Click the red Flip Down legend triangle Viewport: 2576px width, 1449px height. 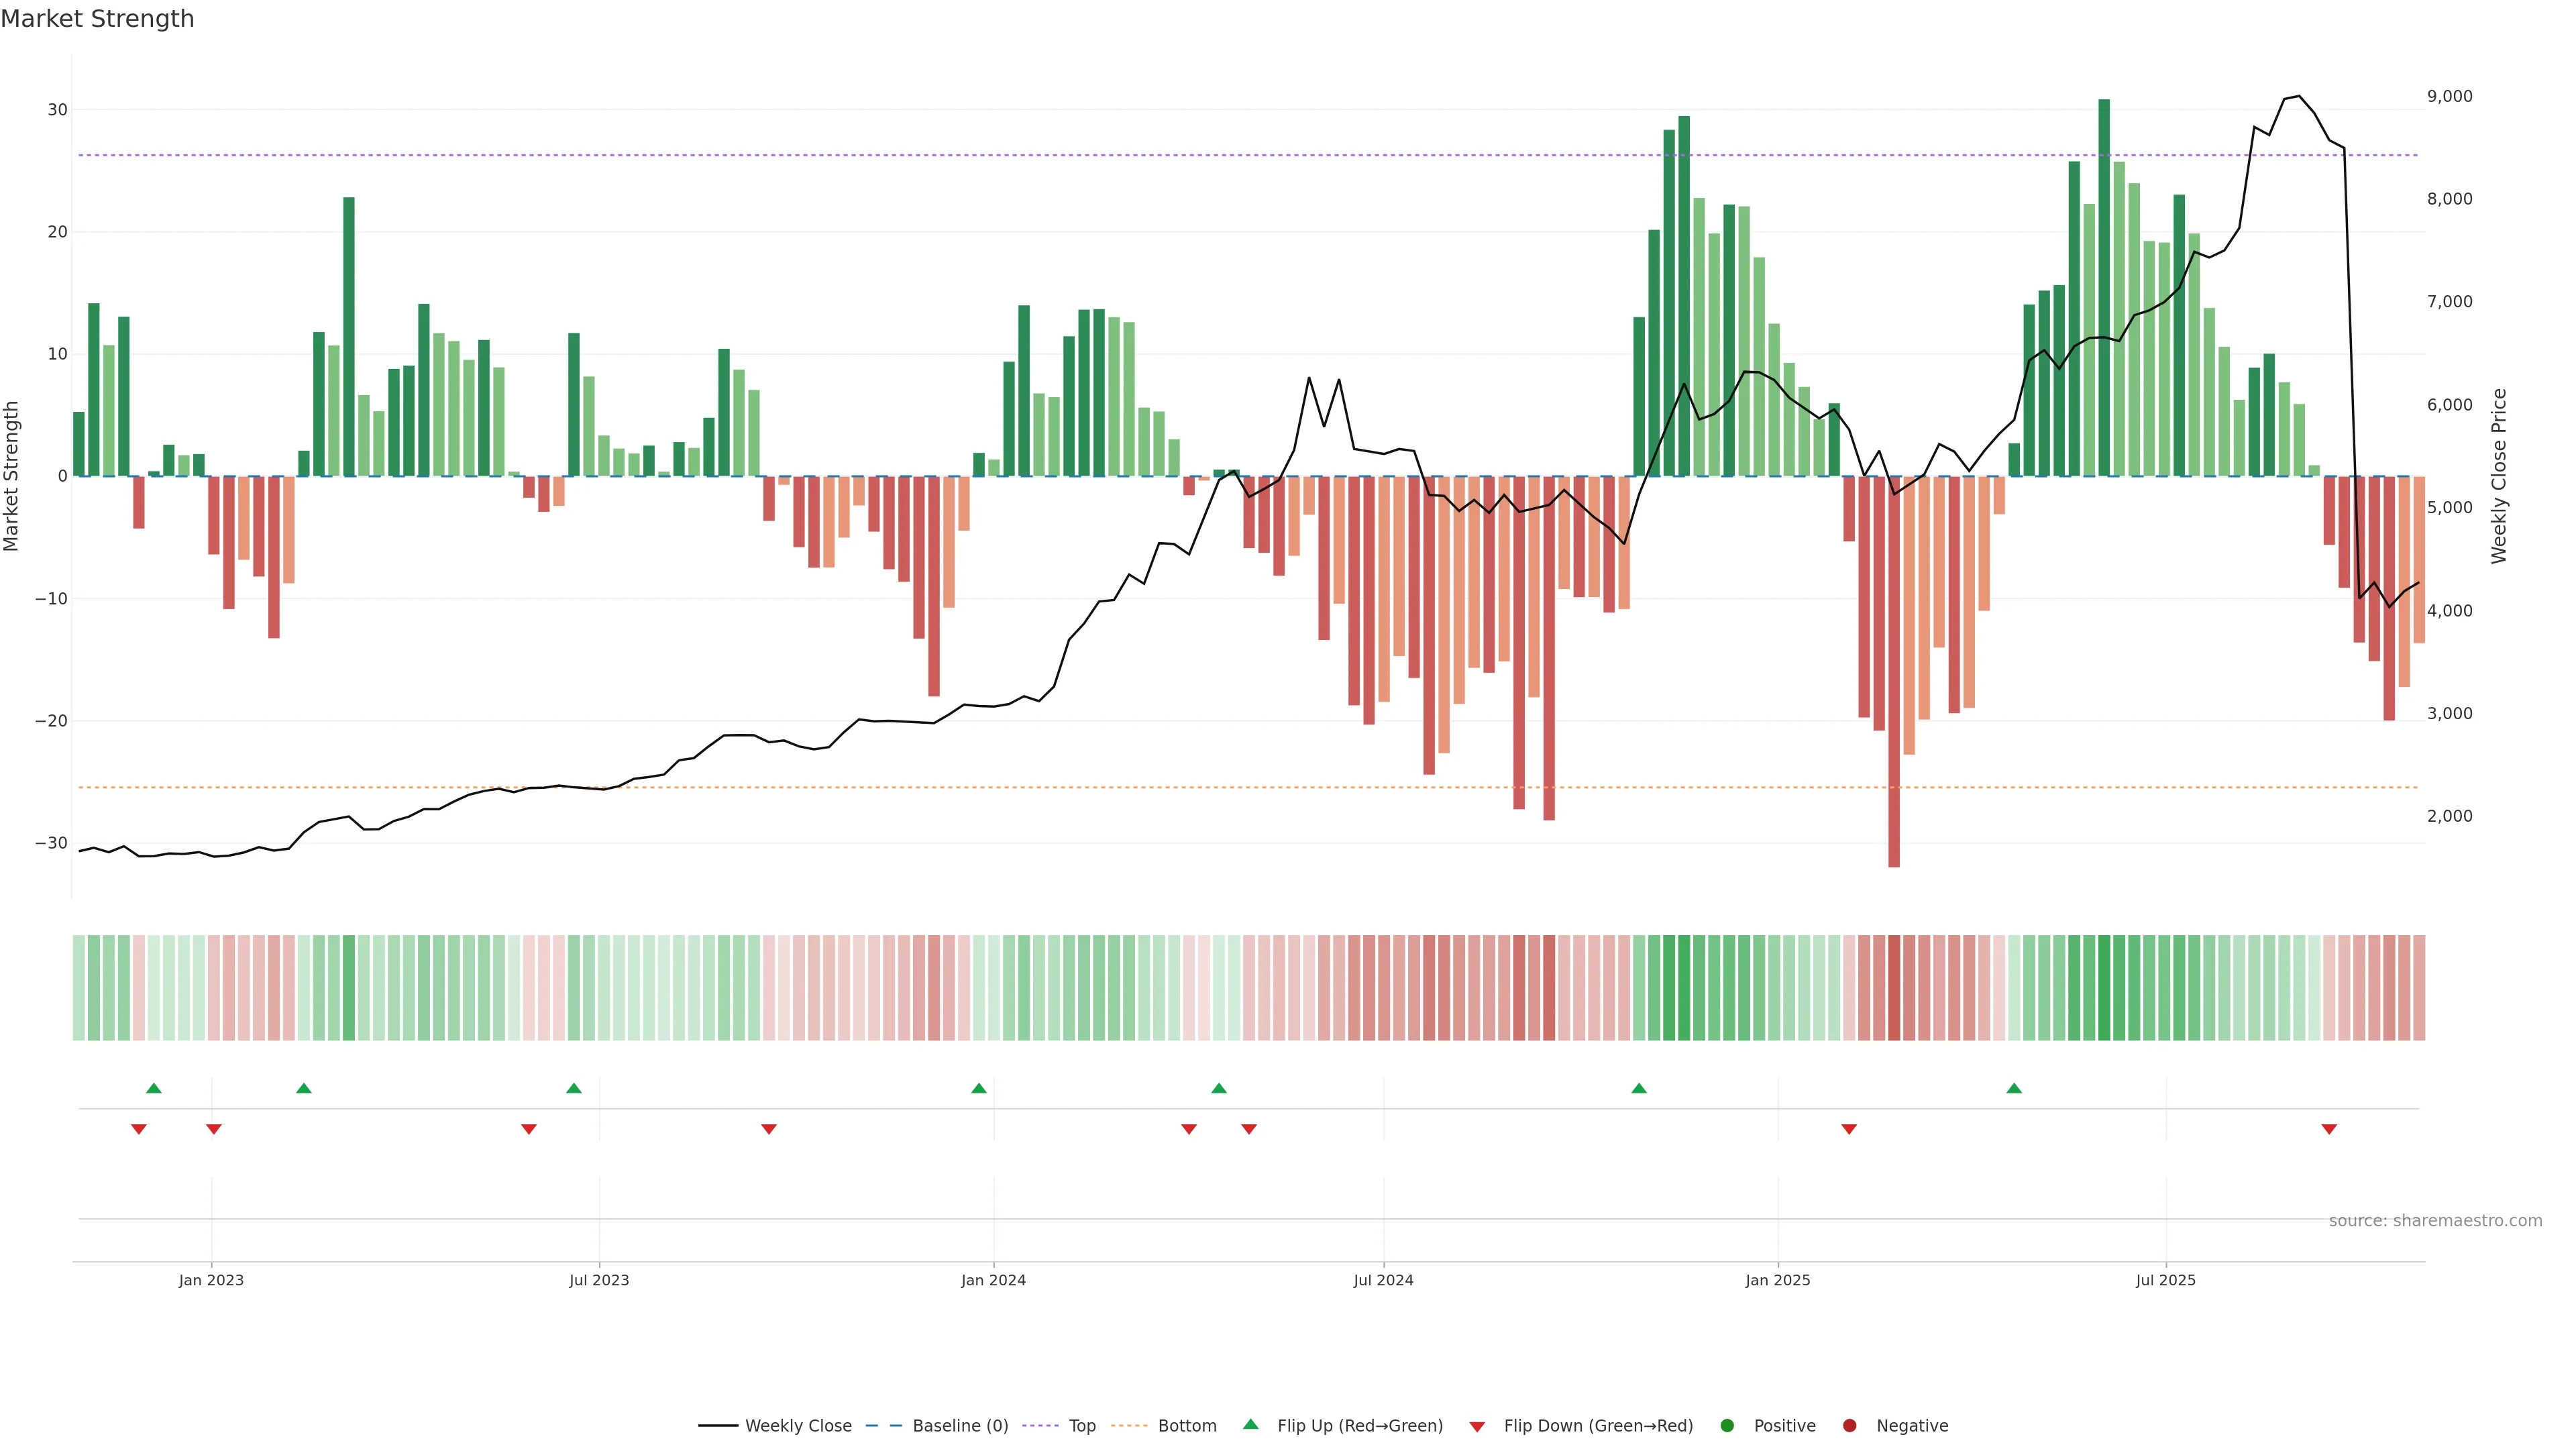coord(1477,1427)
